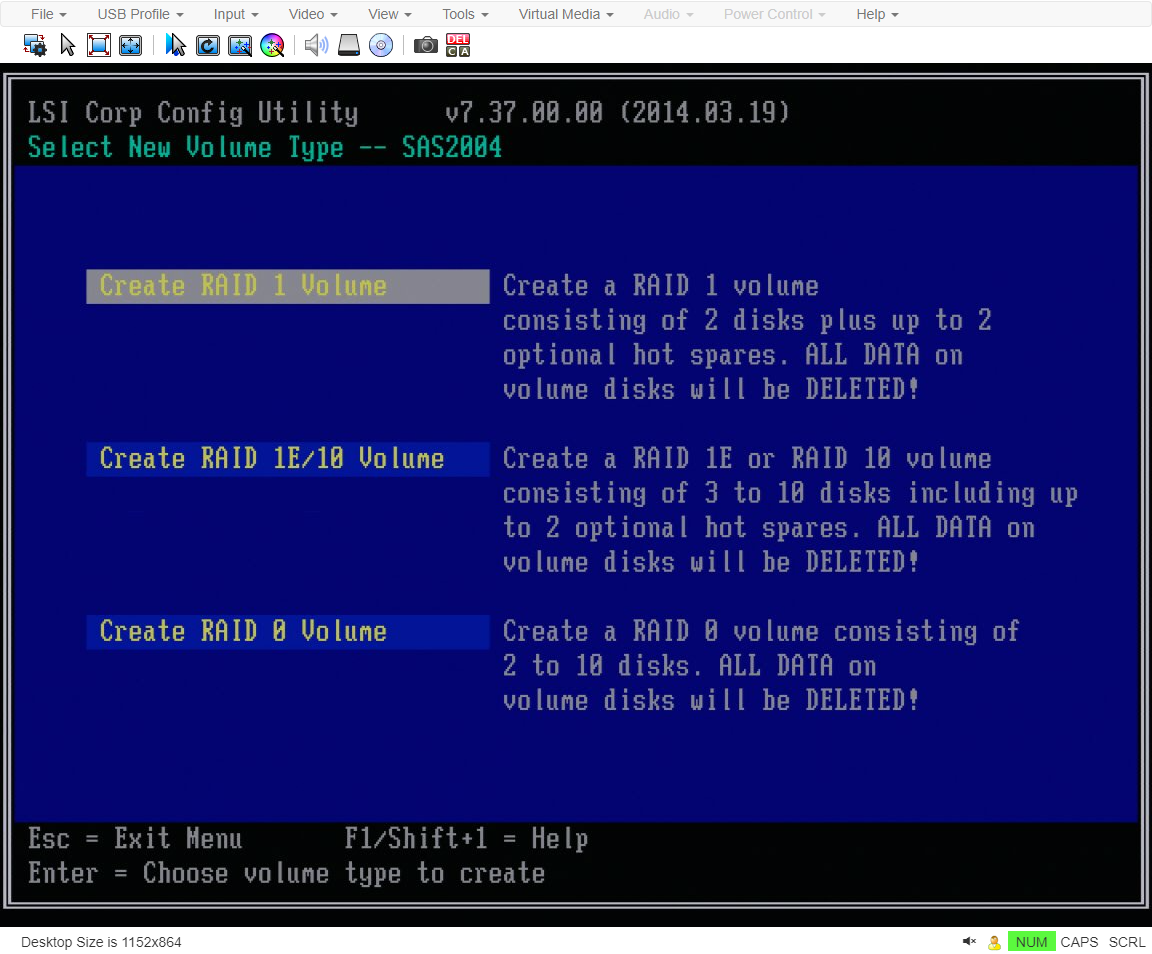The image size is (1152, 954).
Task: Click the Ctrl+Alt+Del icon
Action: point(458,46)
